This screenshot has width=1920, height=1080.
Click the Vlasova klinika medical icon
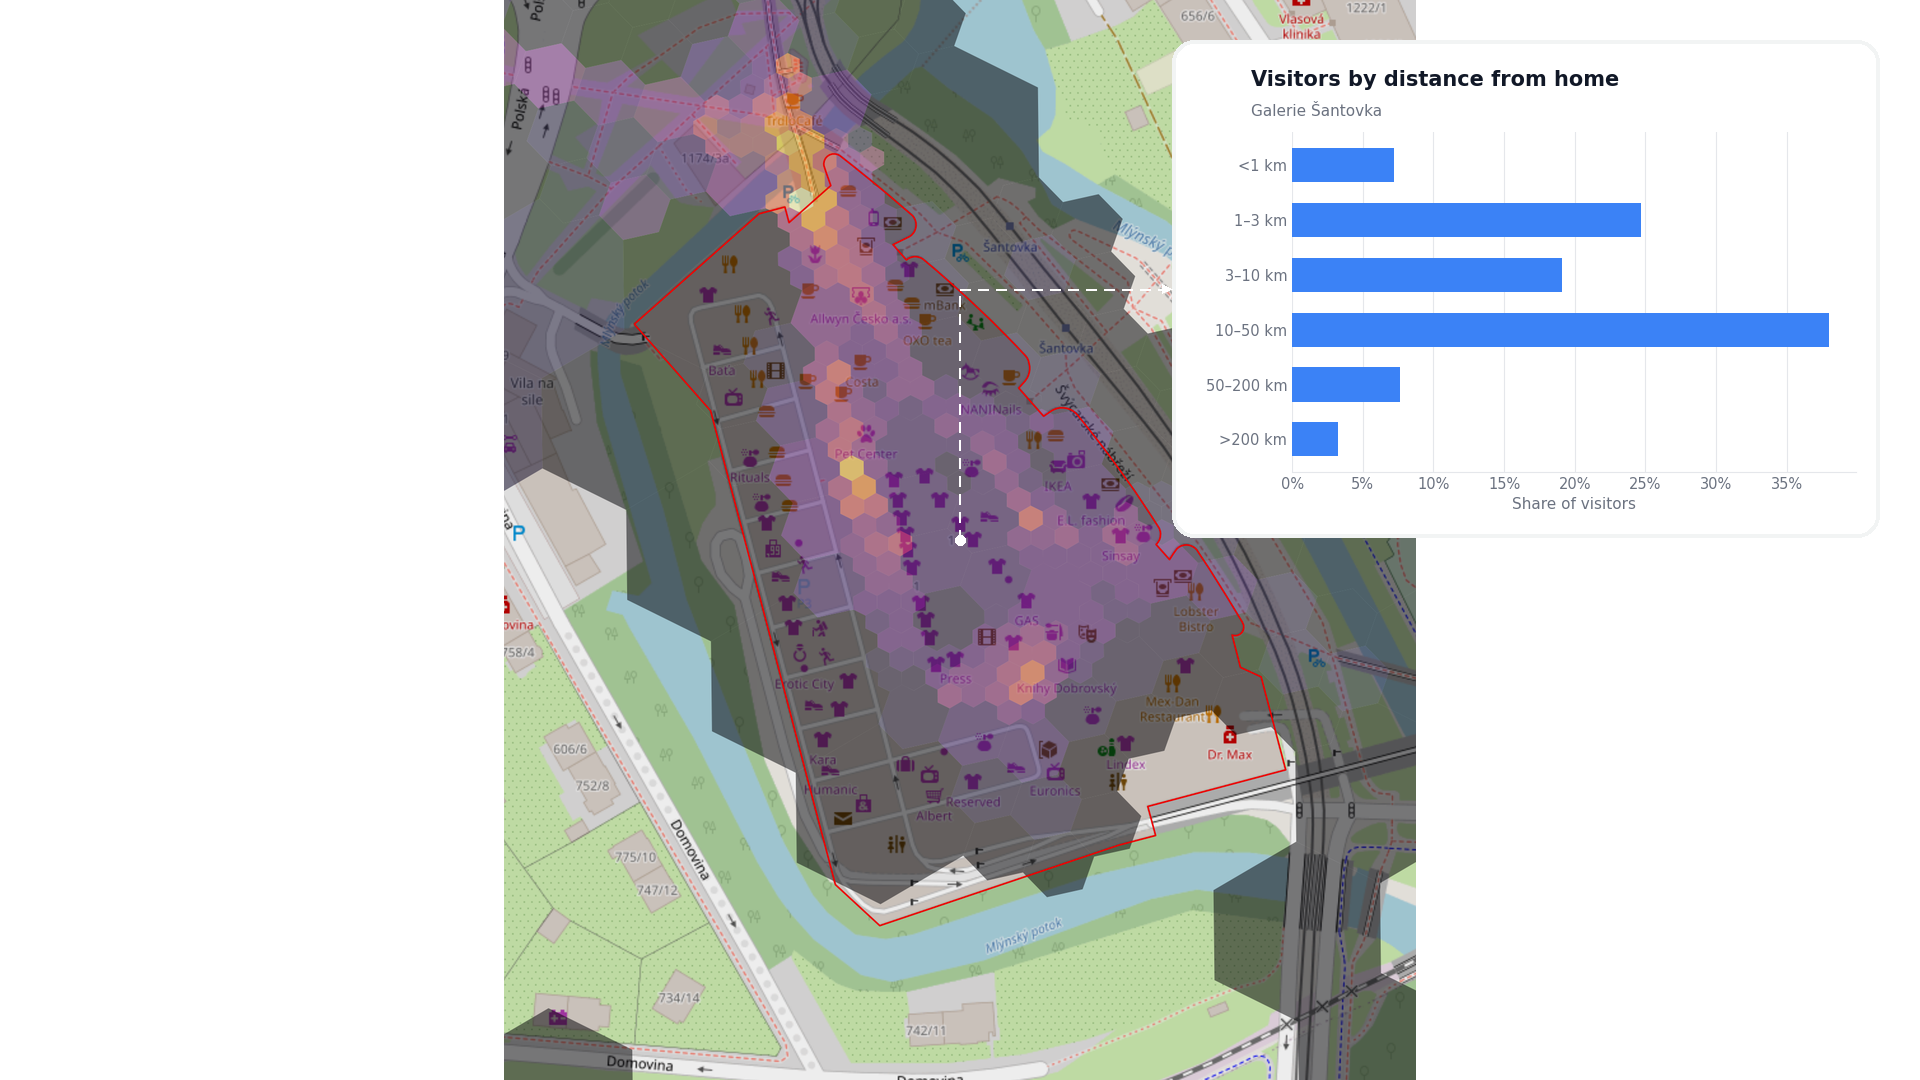click(1301, 3)
